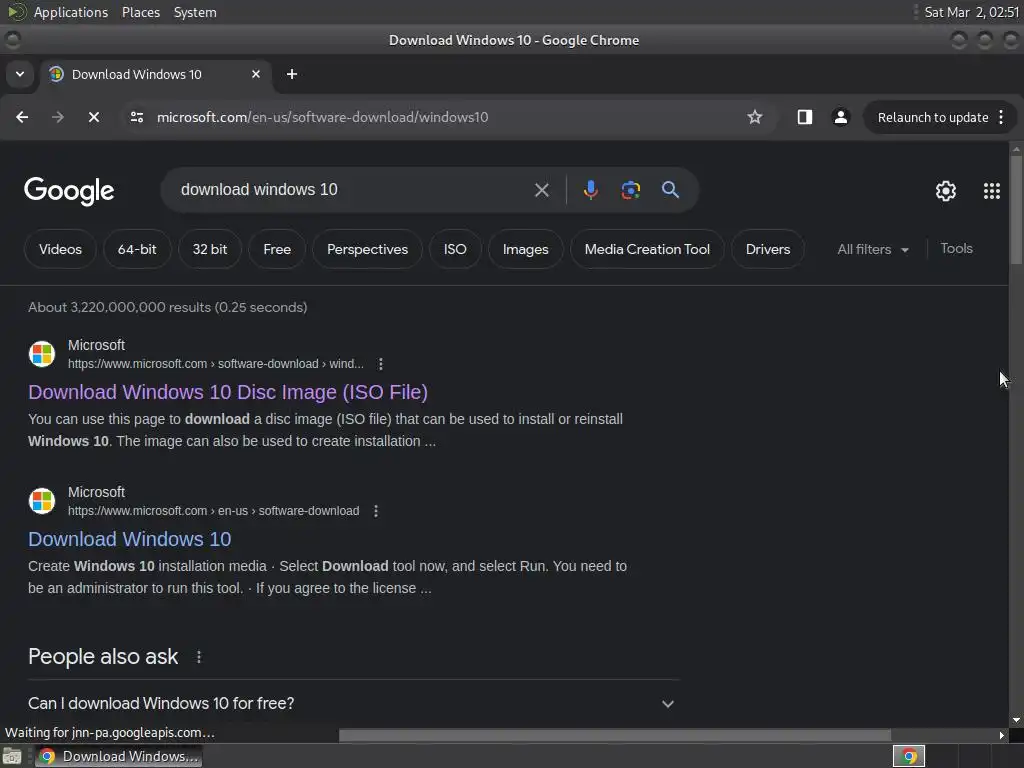Search by image with Google Lens

pos(631,190)
